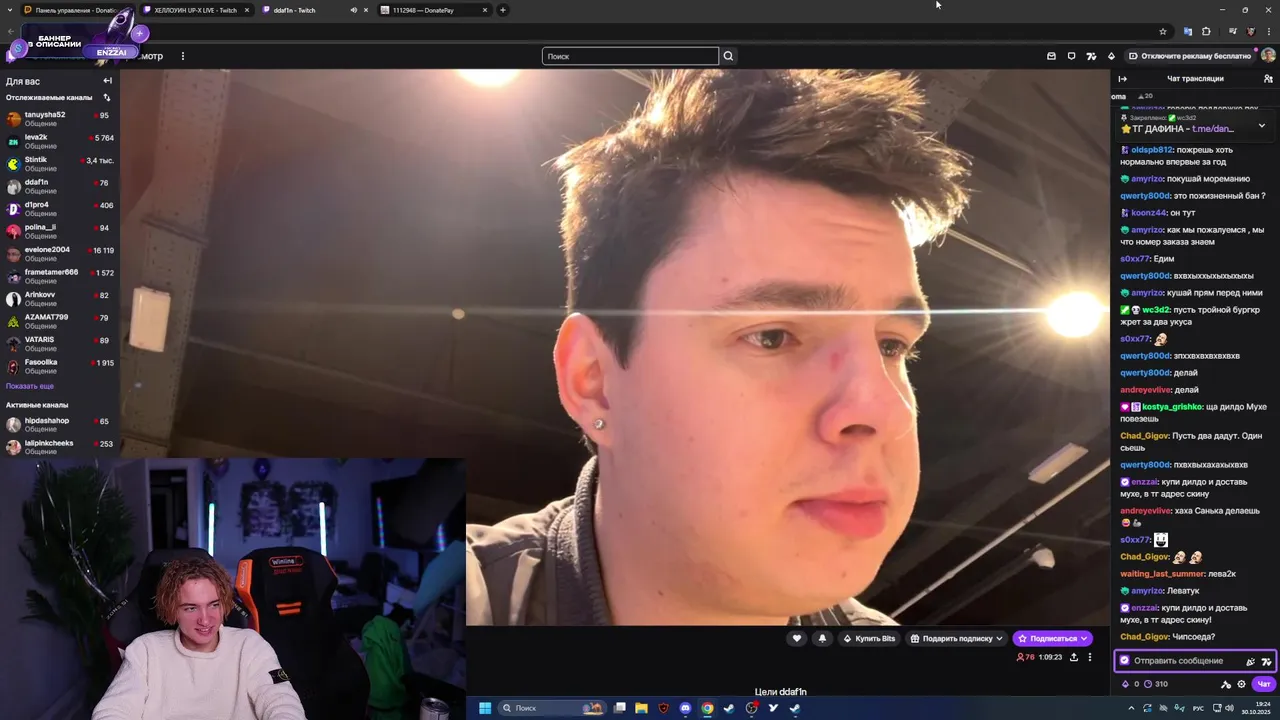Image resolution: width=1280 pixels, height=720 pixels.
Task: Click username Chad_Gigov on Чипсоеда message
Action: click(x=1144, y=637)
